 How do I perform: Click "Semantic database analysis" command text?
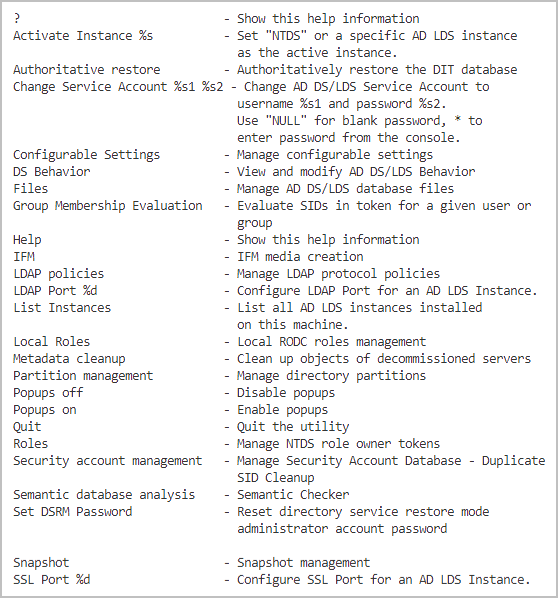point(104,495)
